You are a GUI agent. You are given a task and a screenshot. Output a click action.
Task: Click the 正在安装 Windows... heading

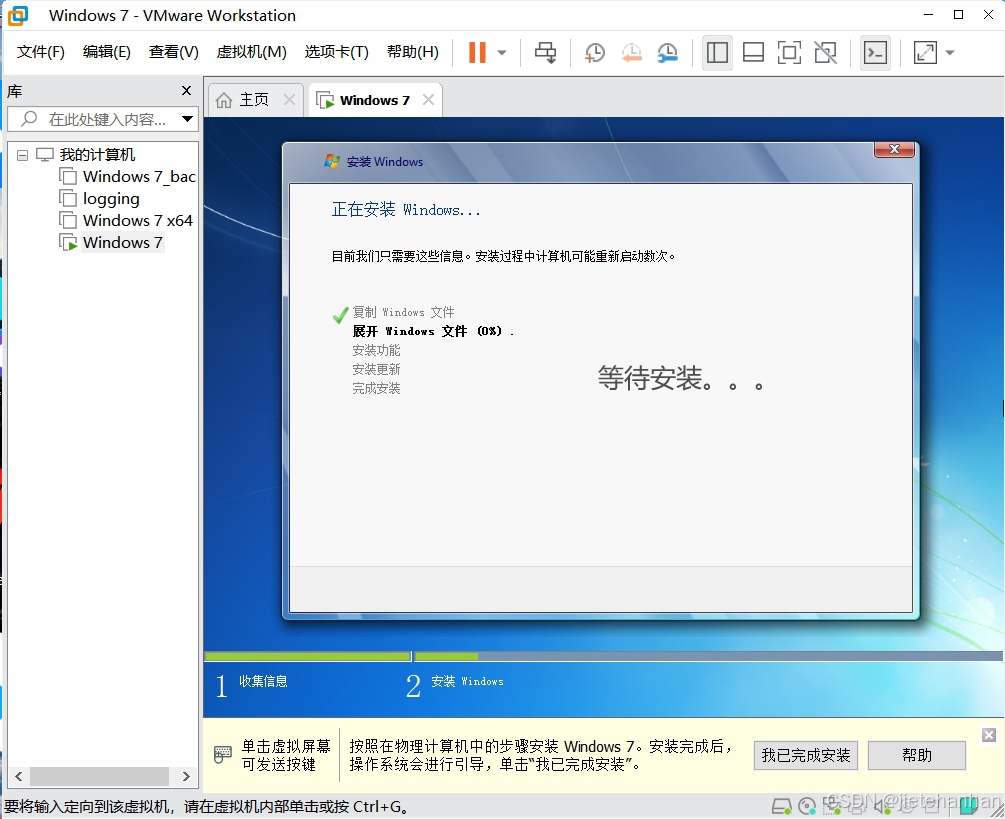tap(406, 210)
